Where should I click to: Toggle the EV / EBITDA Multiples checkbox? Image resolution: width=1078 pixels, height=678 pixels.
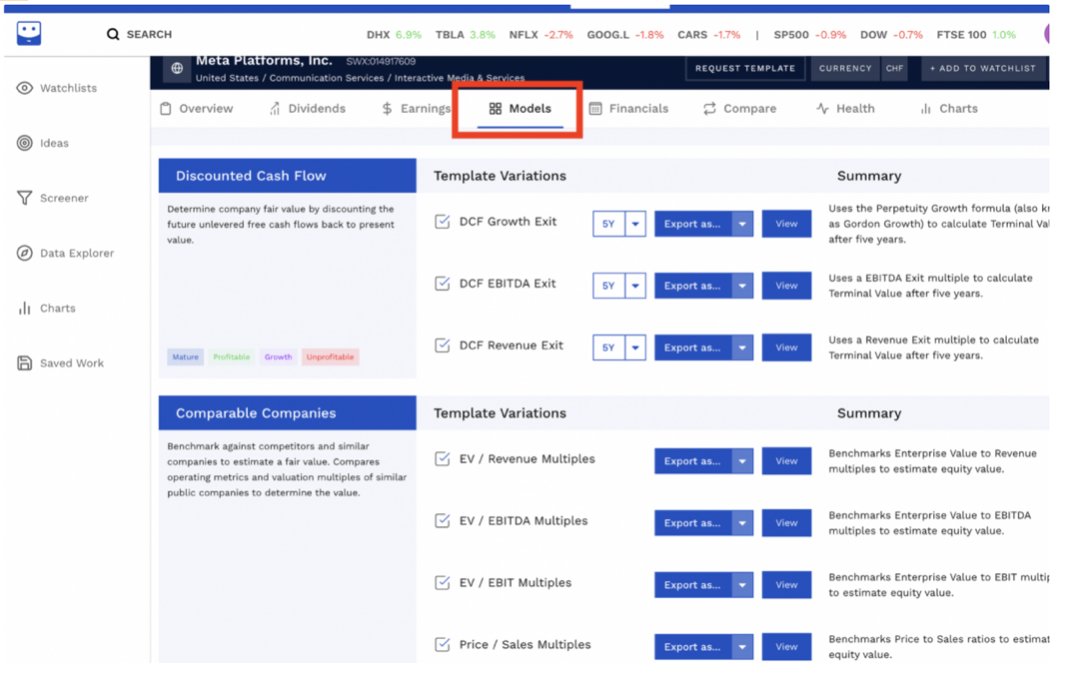tap(442, 521)
